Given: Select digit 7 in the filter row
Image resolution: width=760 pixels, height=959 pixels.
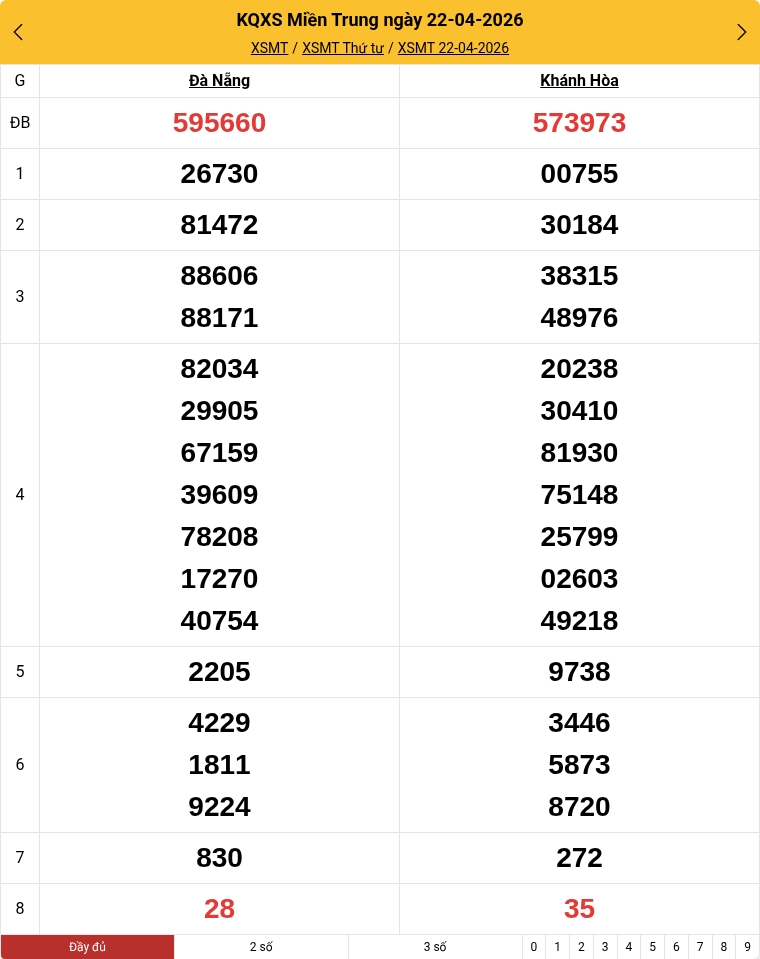Looking at the screenshot, I should click(x=700, y=947).
